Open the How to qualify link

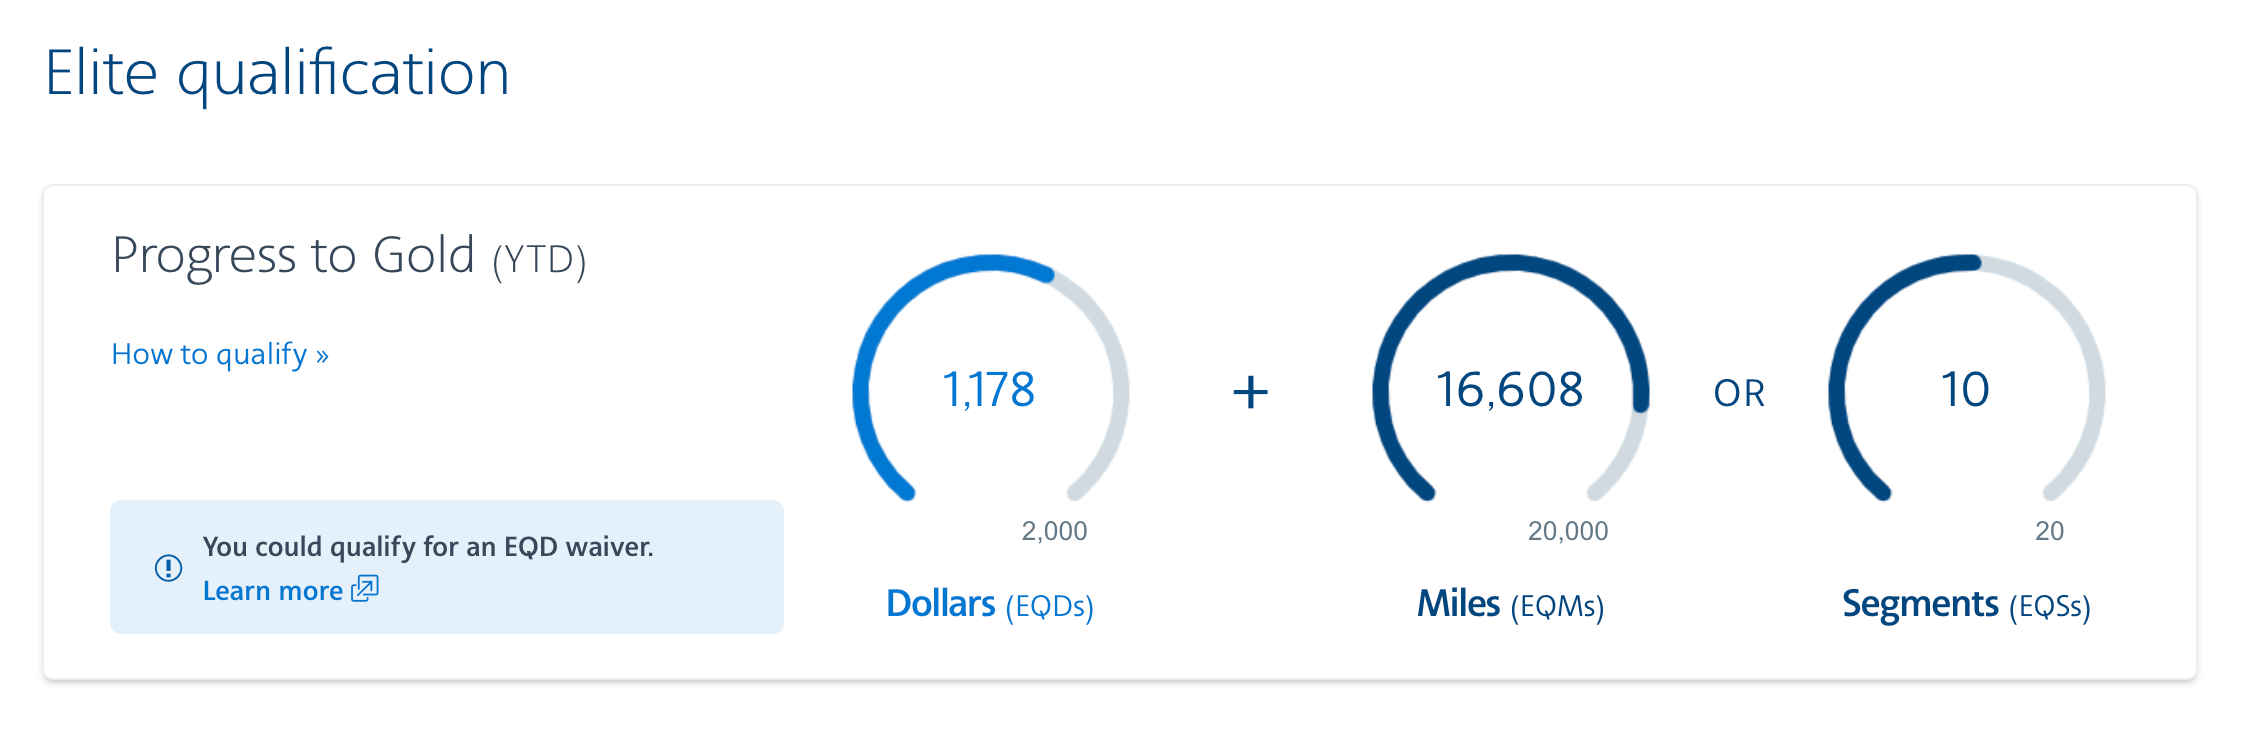(x=220, y=354)
